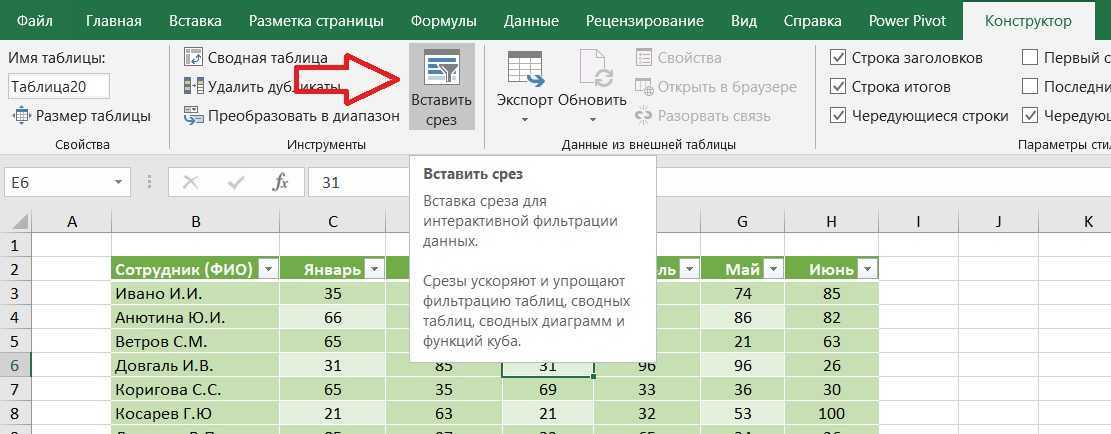Click cell with Ивано И.И.
1111x434 pixels.
coord(196,293)
